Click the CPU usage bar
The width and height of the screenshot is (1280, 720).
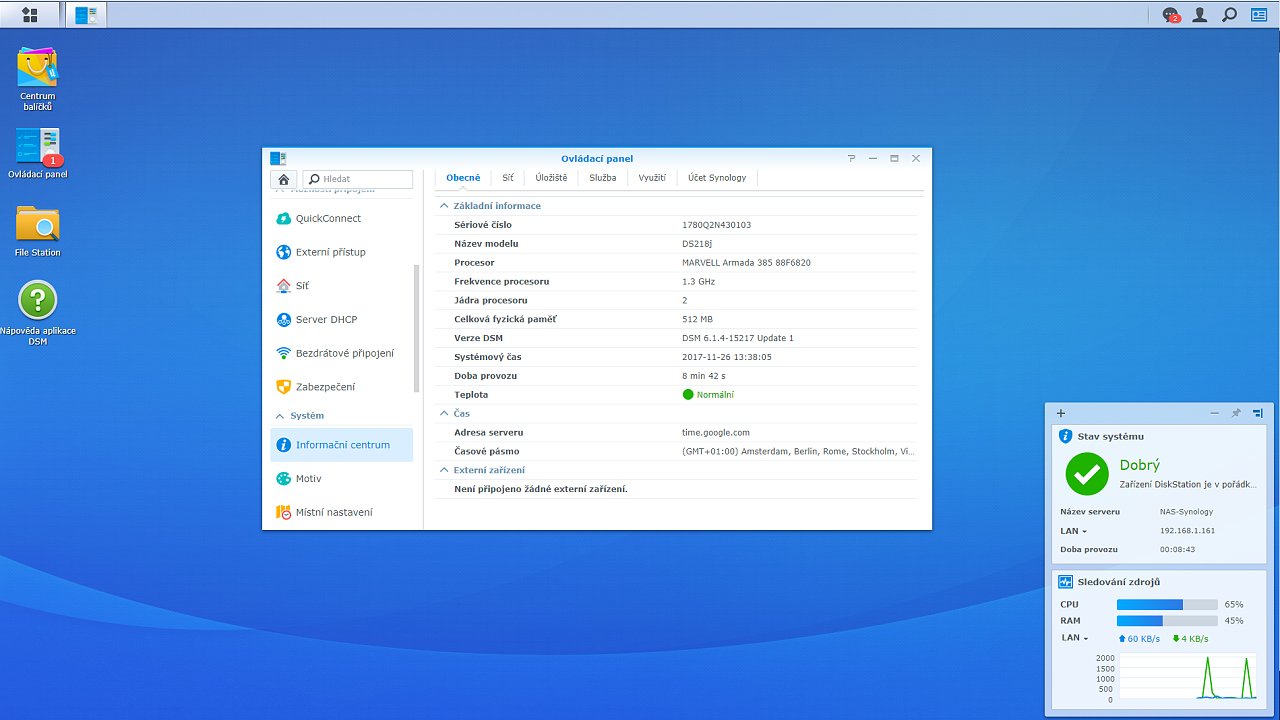click(1167, 605)
